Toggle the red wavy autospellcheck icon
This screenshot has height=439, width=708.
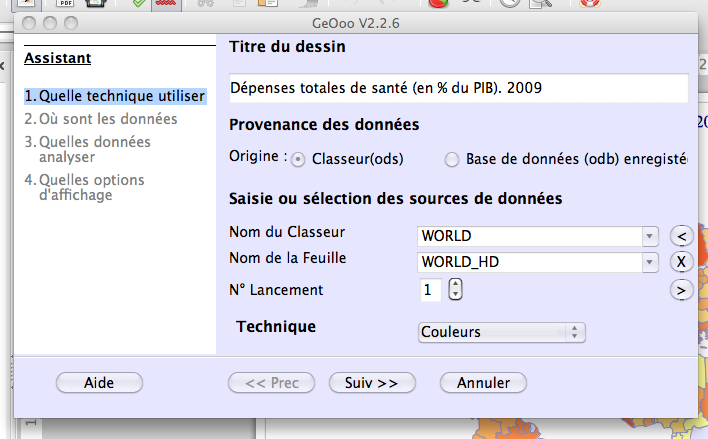166,4
